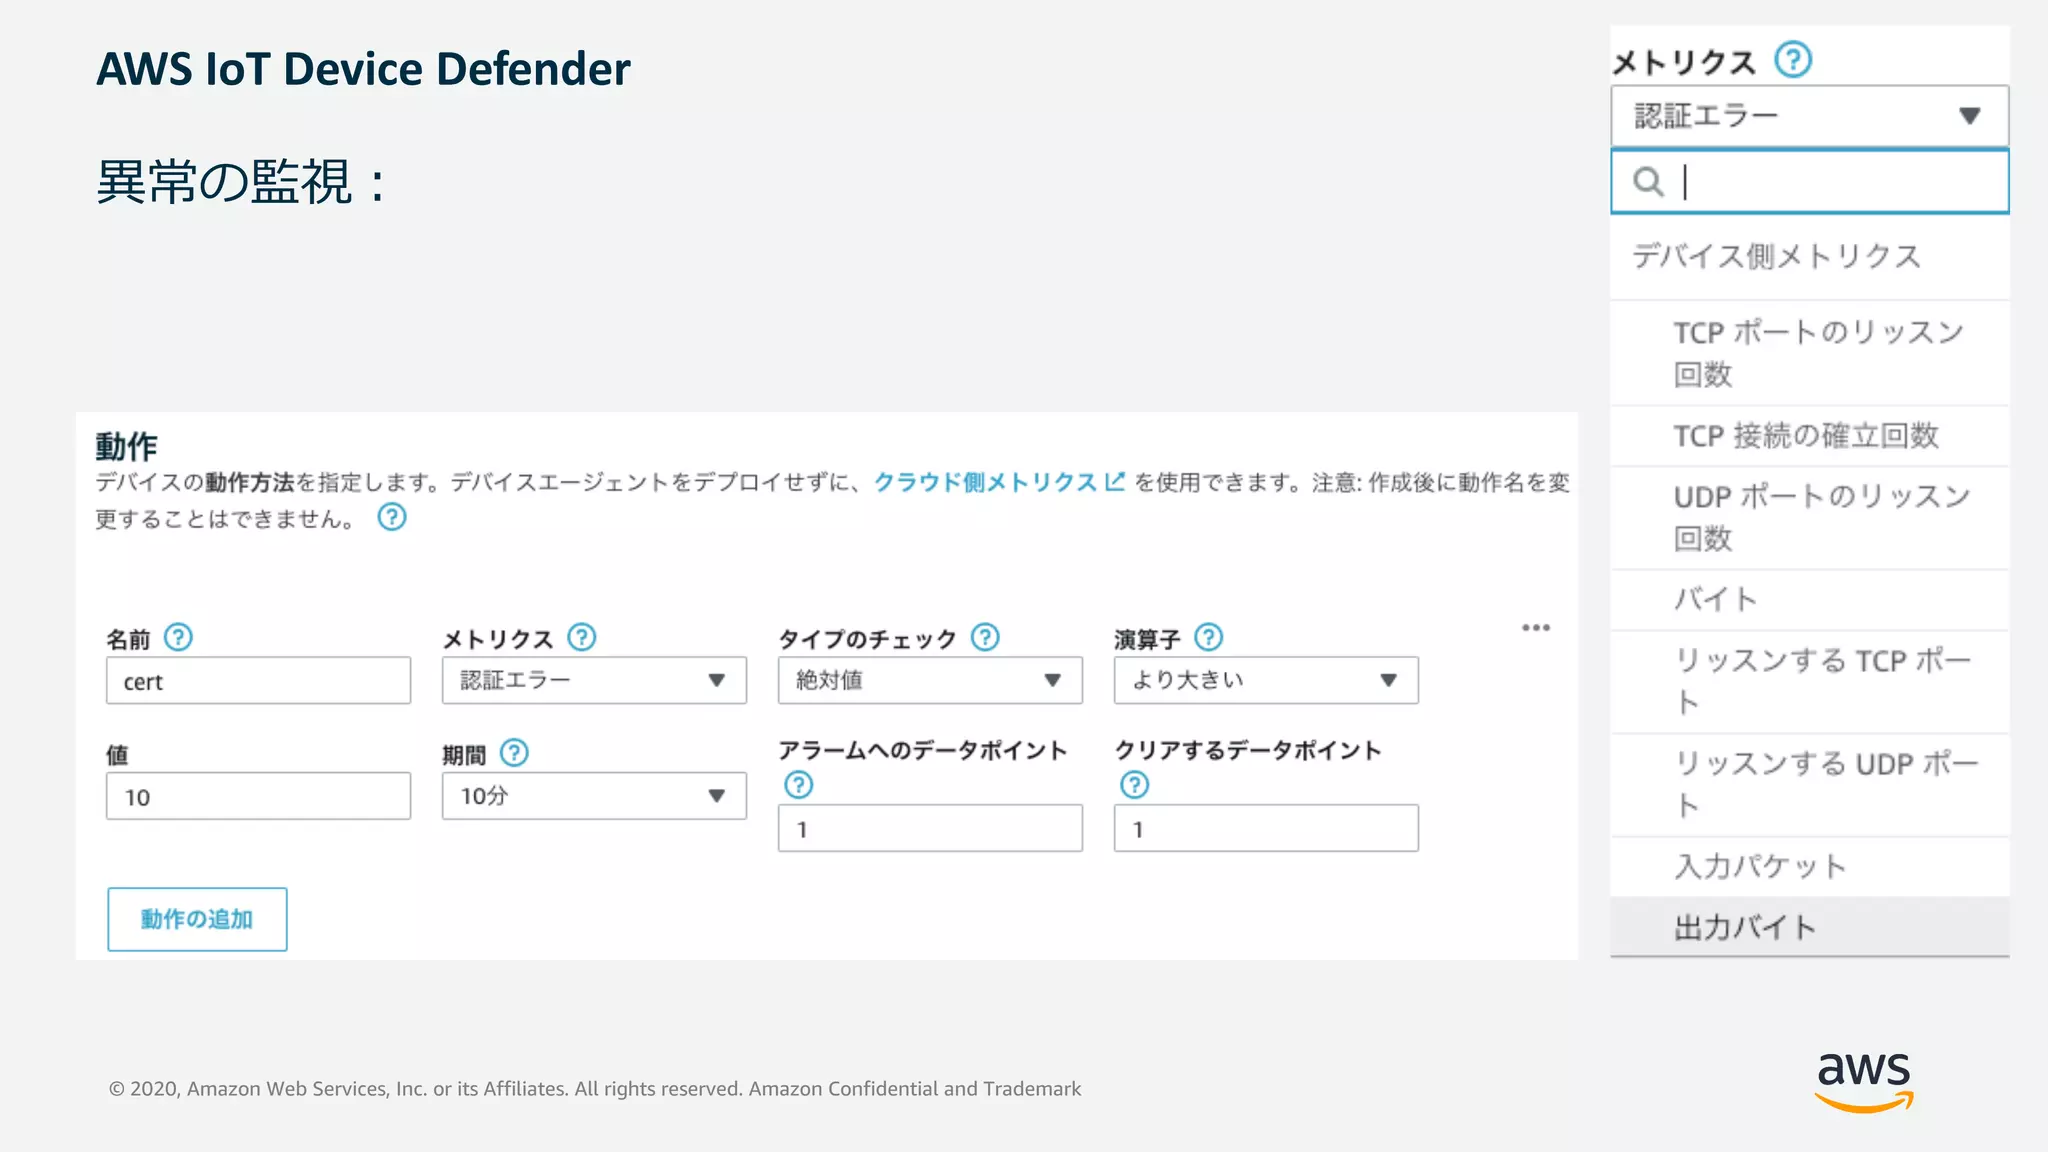Viewport: 2048px width, 1152px height.
Task: Select リッスンする TCP ポート metric option
Action: point(1810,682)
